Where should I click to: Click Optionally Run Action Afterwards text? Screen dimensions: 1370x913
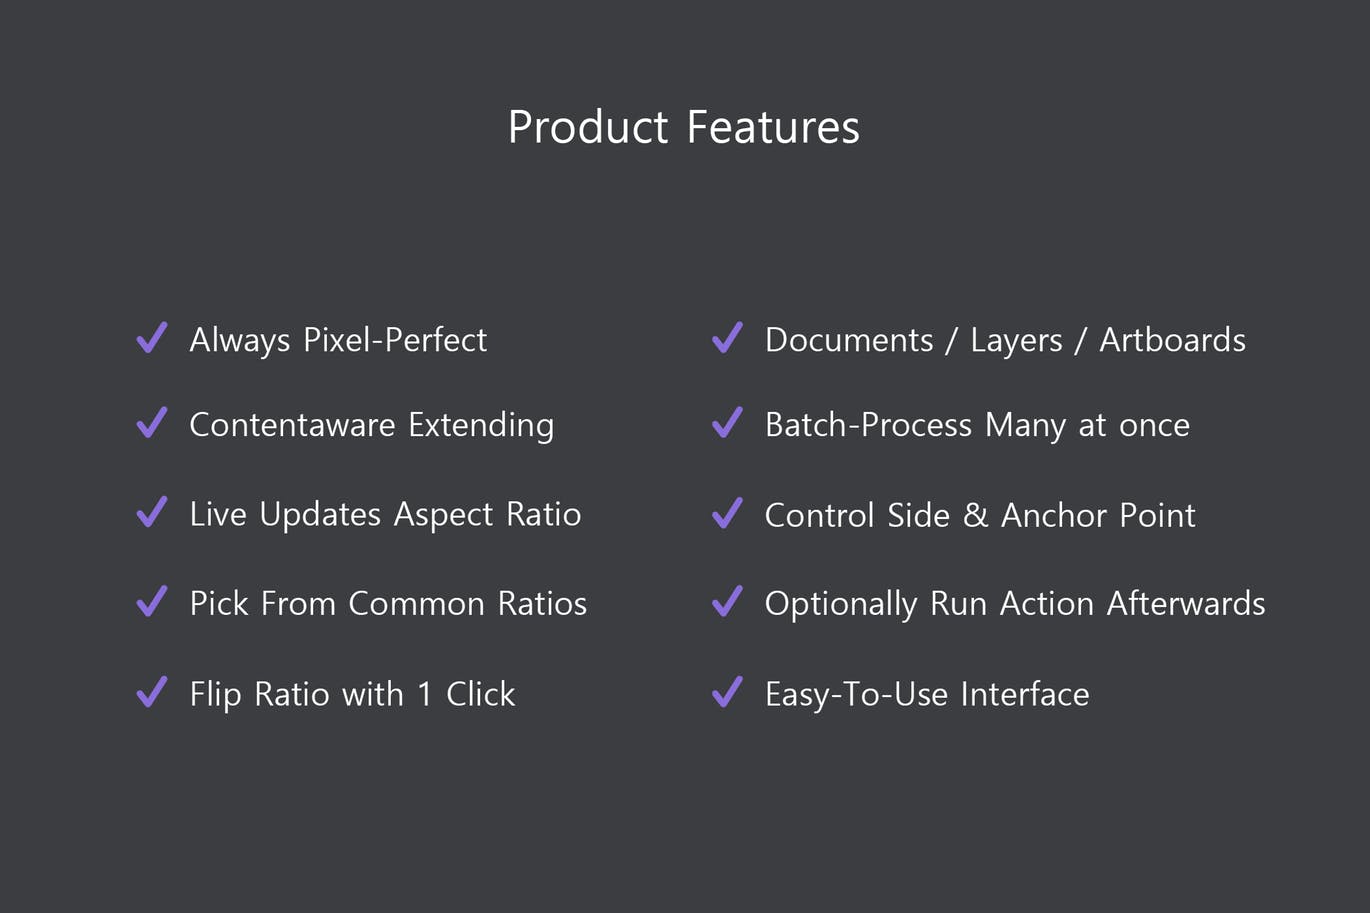(x=1015, y=604)
